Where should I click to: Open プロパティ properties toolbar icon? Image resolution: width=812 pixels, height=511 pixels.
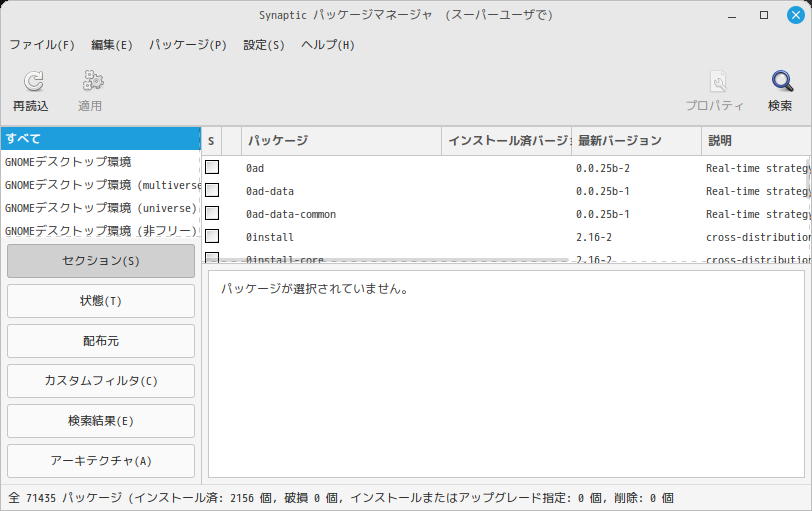pyautogui.click(x=718, y=81)
